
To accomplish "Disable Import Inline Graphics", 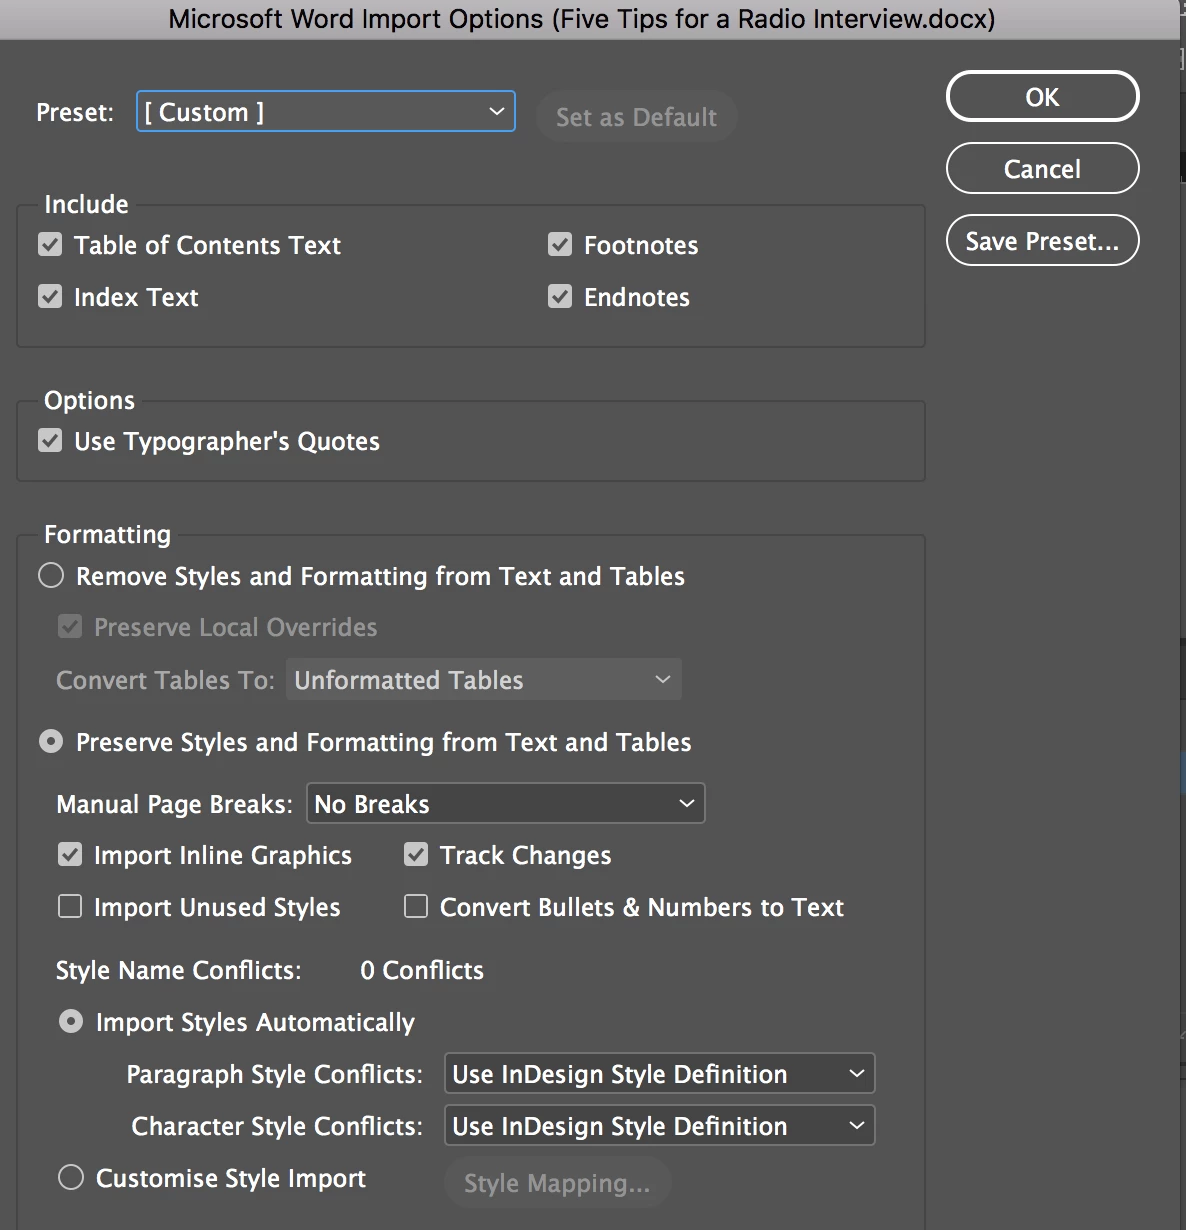I will coord(70,855).
